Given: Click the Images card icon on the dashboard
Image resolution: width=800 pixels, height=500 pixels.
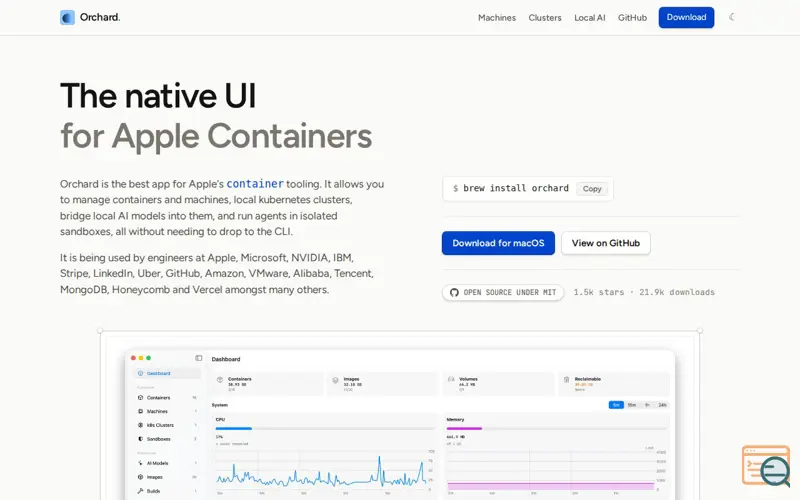Looking at the screenshot, I should [x=335, y=380].
